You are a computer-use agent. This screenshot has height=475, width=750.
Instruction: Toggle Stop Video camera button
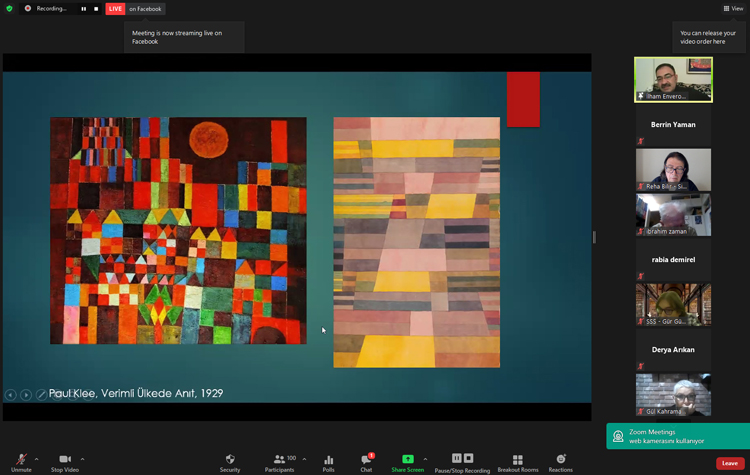[x=64, y=460]
